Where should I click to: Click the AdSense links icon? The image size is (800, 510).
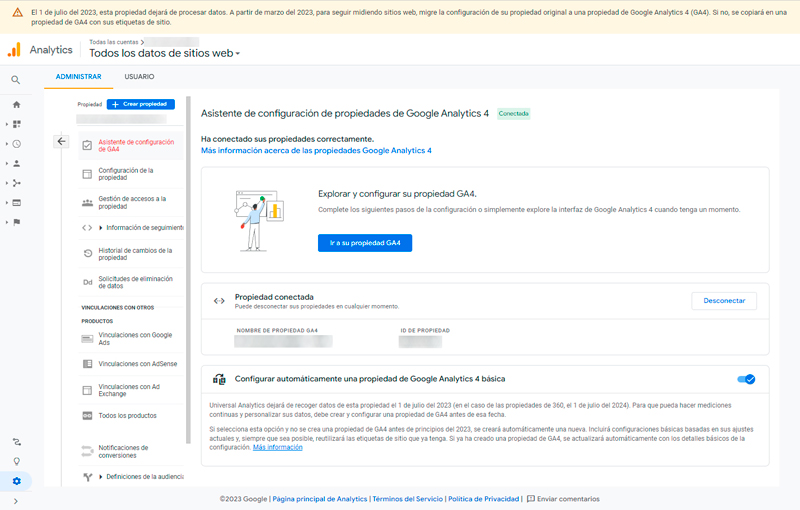coord(87,364)
